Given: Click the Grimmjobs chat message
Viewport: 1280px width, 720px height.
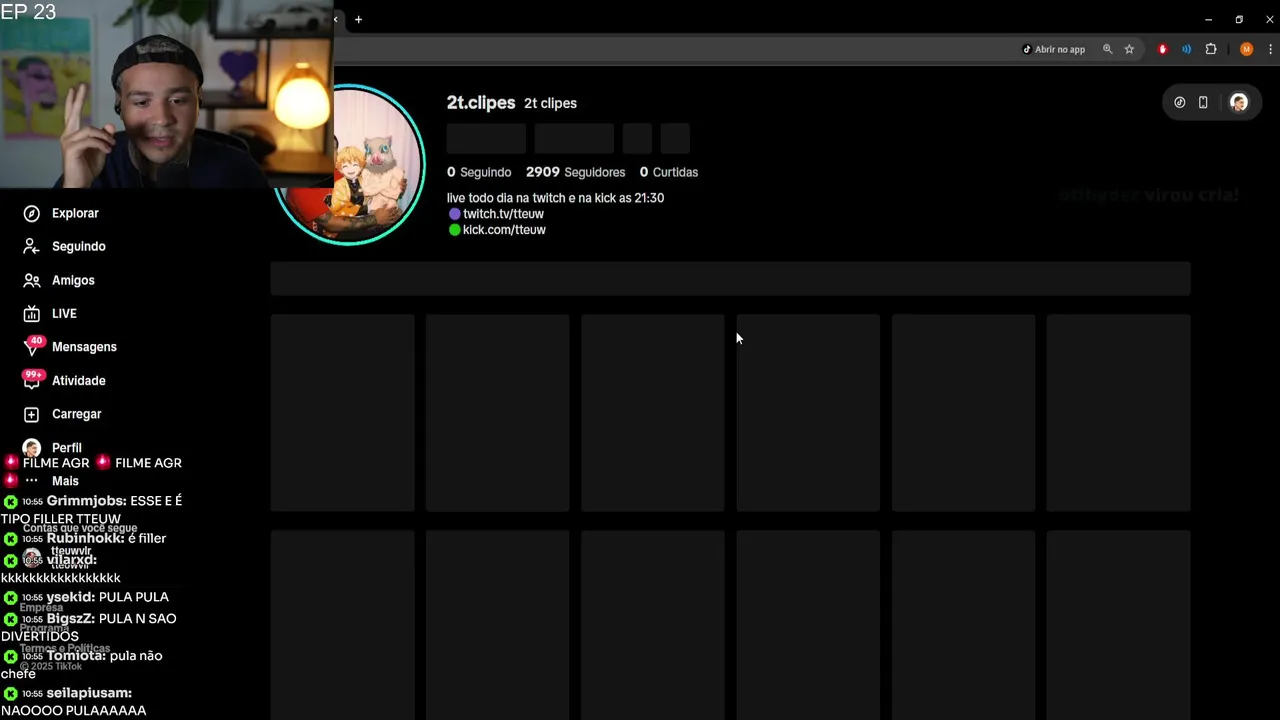Looking at the screenshot, I should [92, 510].
